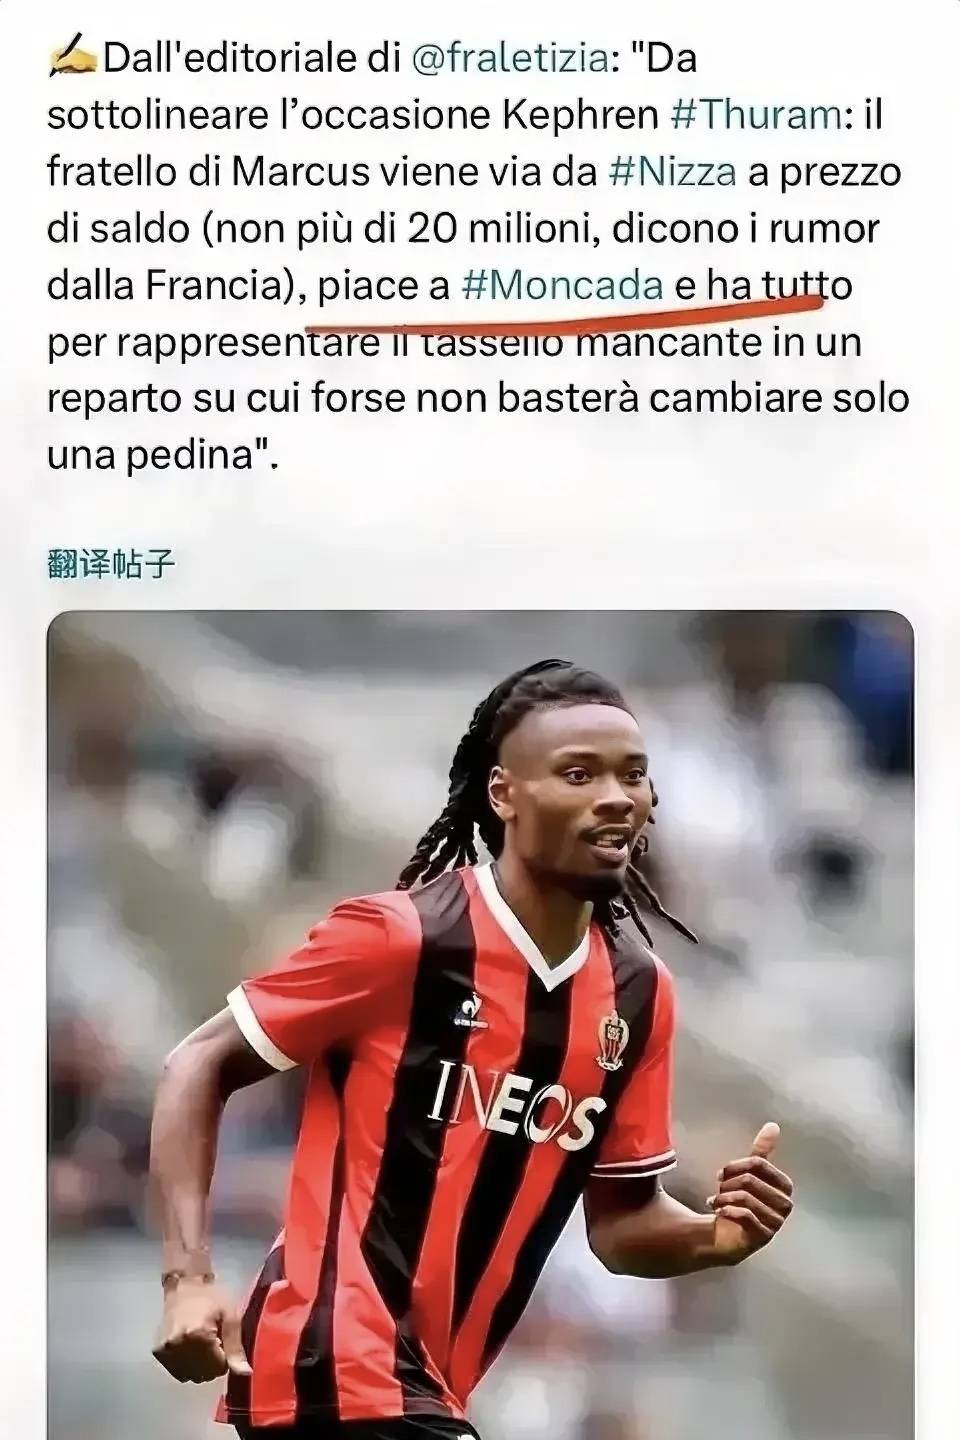Viewport: 960px width, 1440px height.
Task: Open the @fraletizia profile mention
Action: point(510,59)
